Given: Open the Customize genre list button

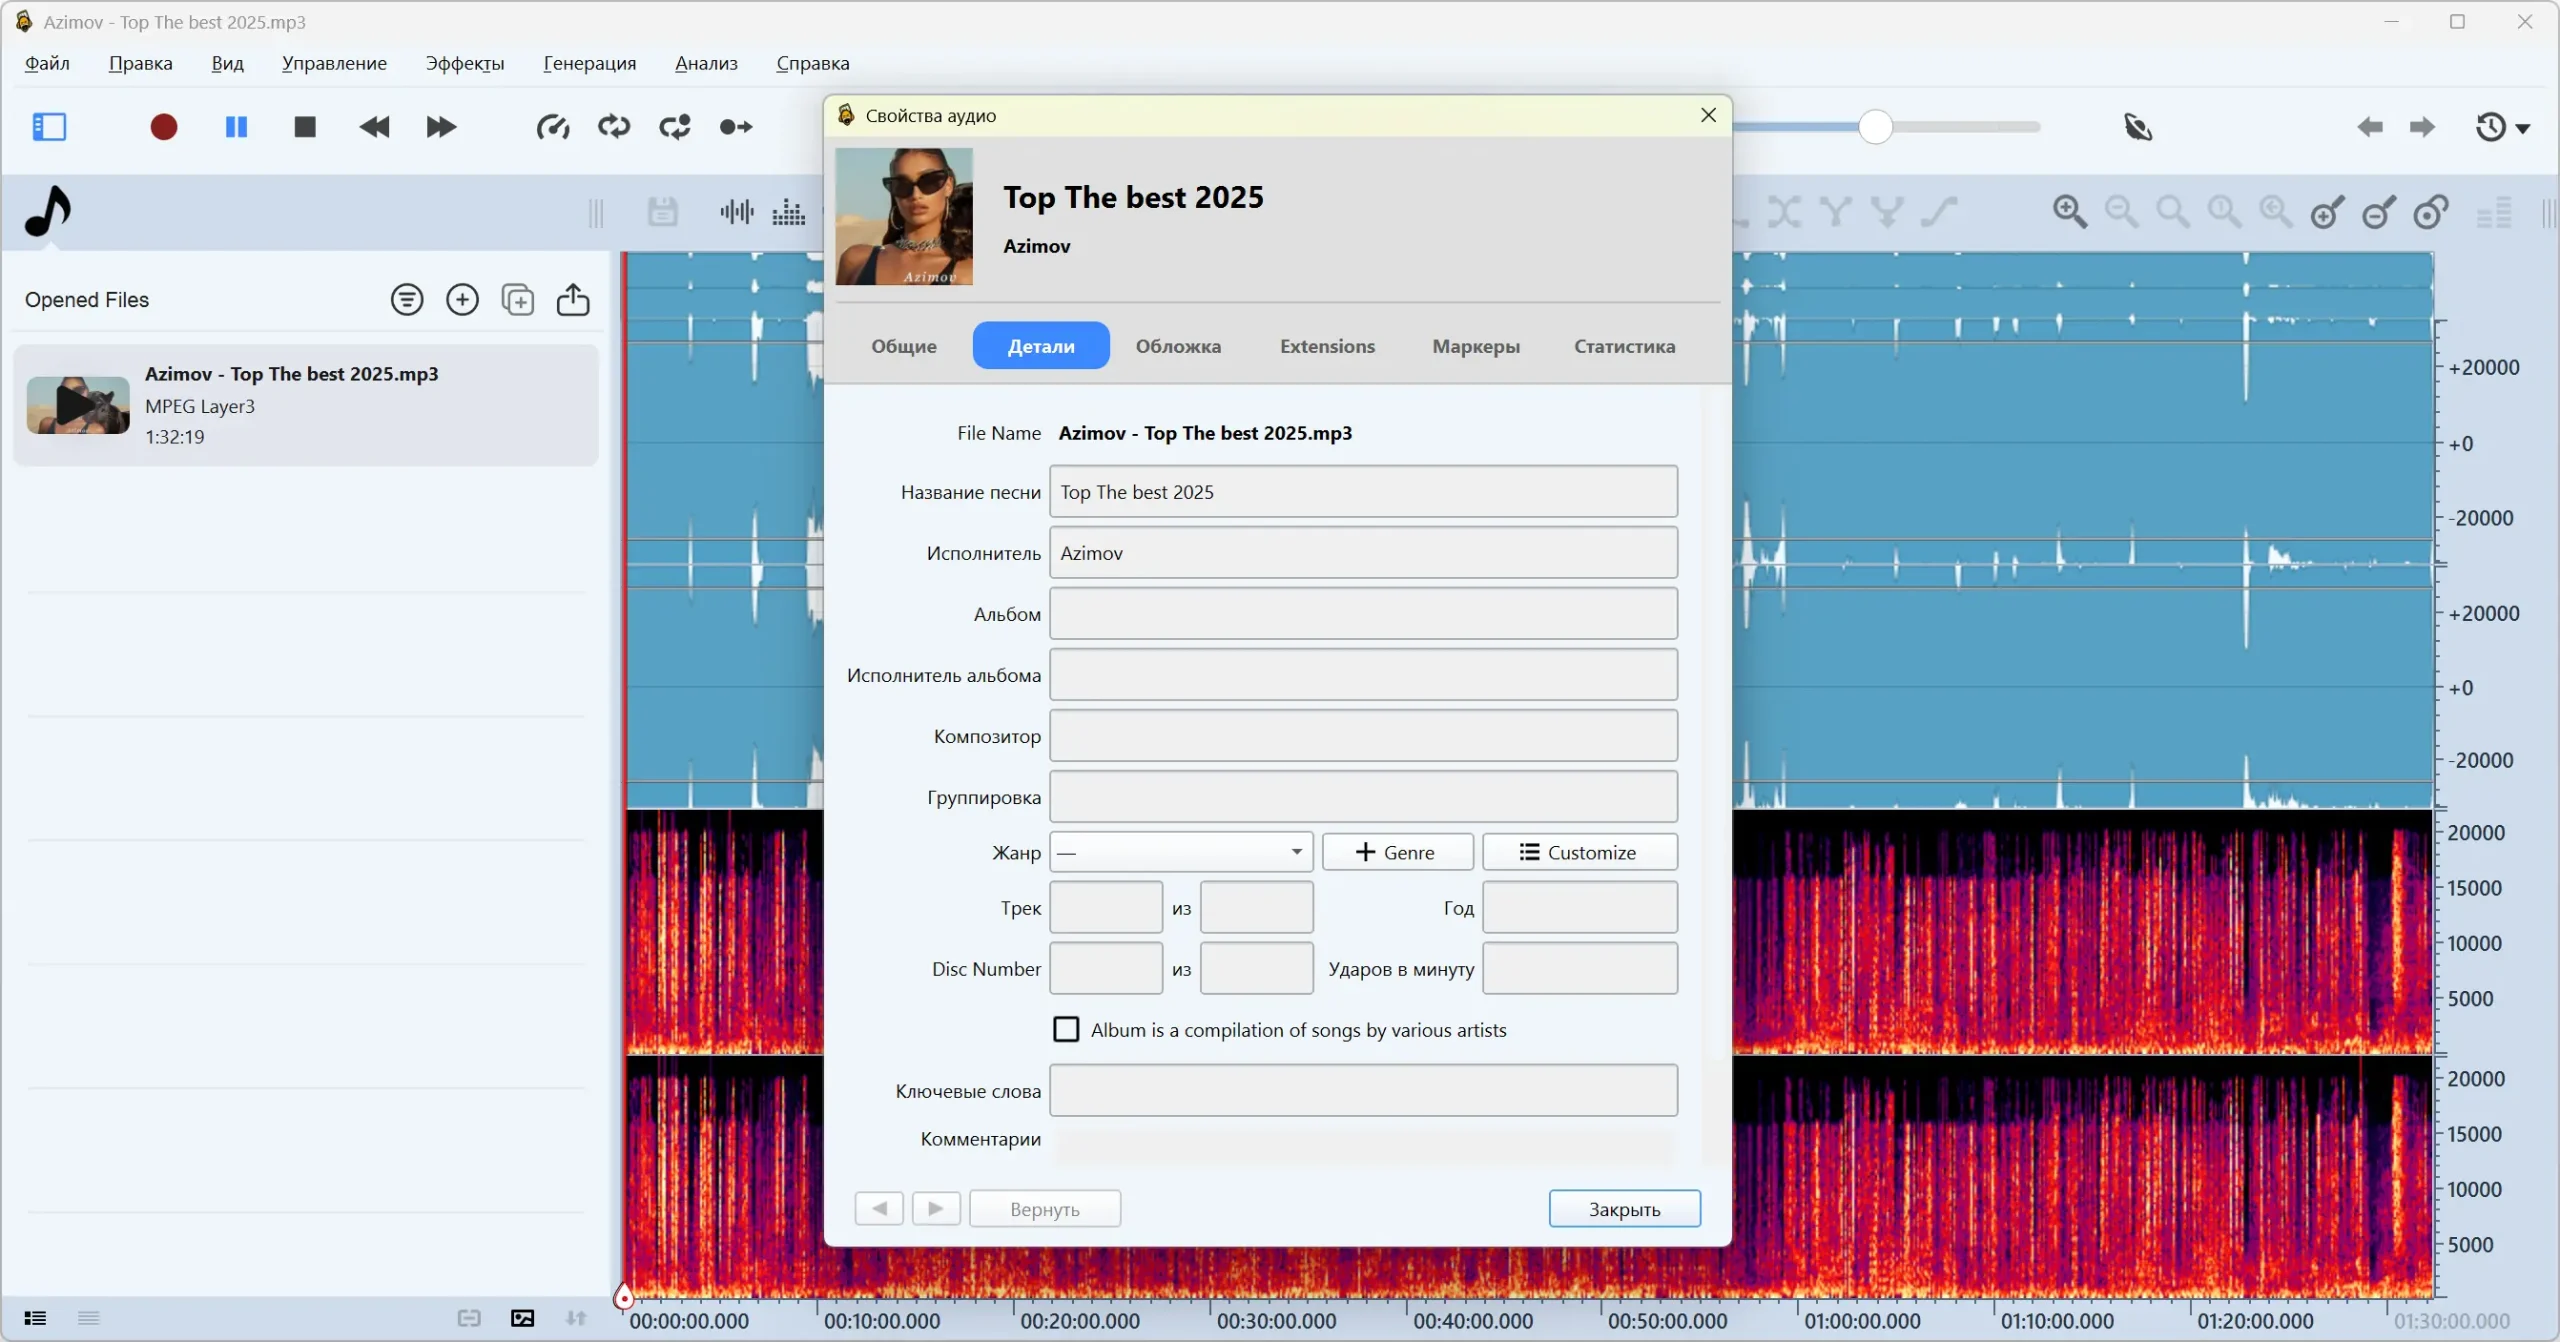Looking at the screenshot, I should pyautogui.click(x=1579, y=852).
